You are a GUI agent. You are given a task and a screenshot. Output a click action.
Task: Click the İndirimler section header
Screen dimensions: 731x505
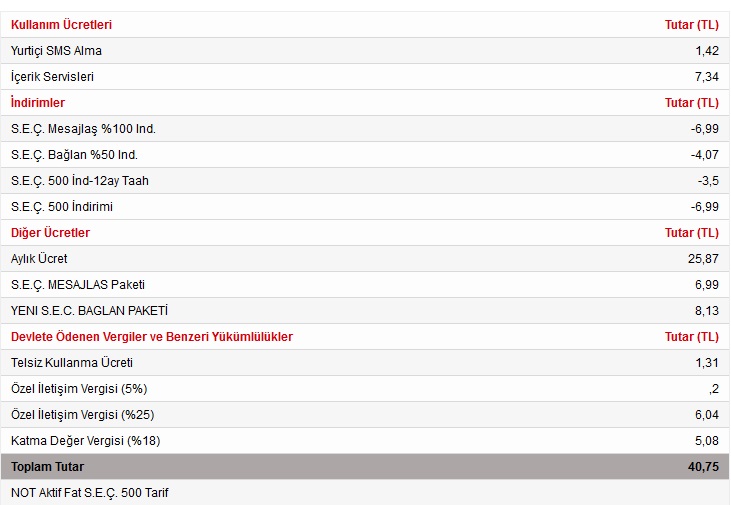[38, 102]
